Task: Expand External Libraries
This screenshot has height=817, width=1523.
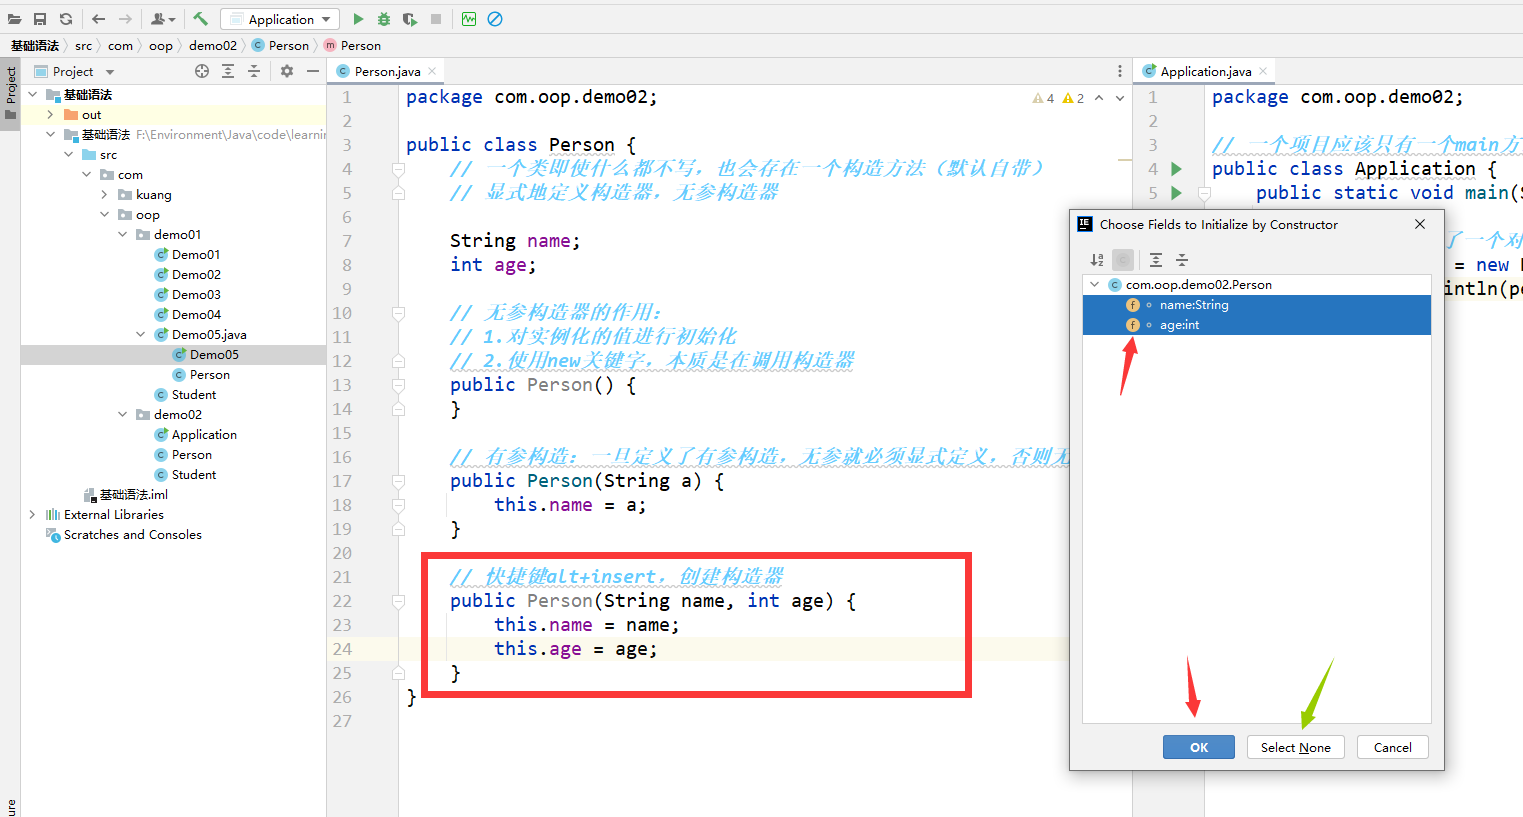Action: point(32,515)
